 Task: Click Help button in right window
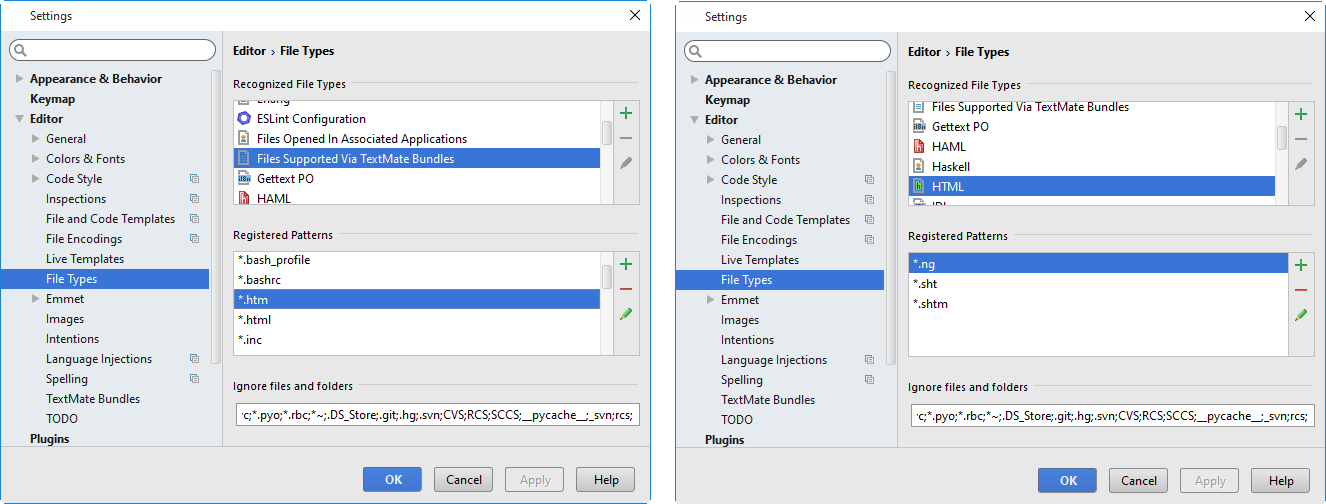(1281, 481)
